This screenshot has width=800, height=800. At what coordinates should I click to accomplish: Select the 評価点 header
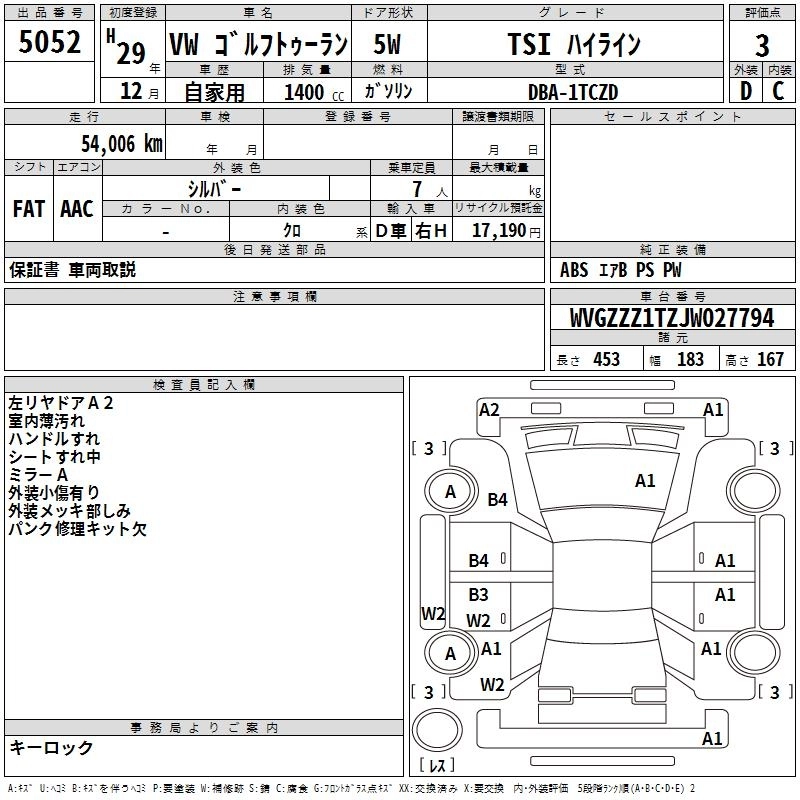click(762, 13)
